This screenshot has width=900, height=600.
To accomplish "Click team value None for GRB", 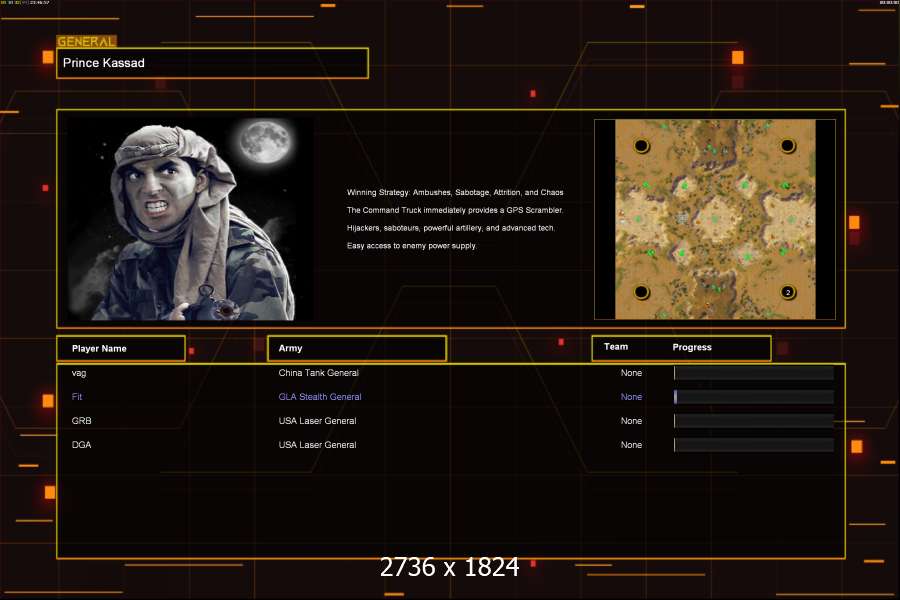I will click(631, 421).
